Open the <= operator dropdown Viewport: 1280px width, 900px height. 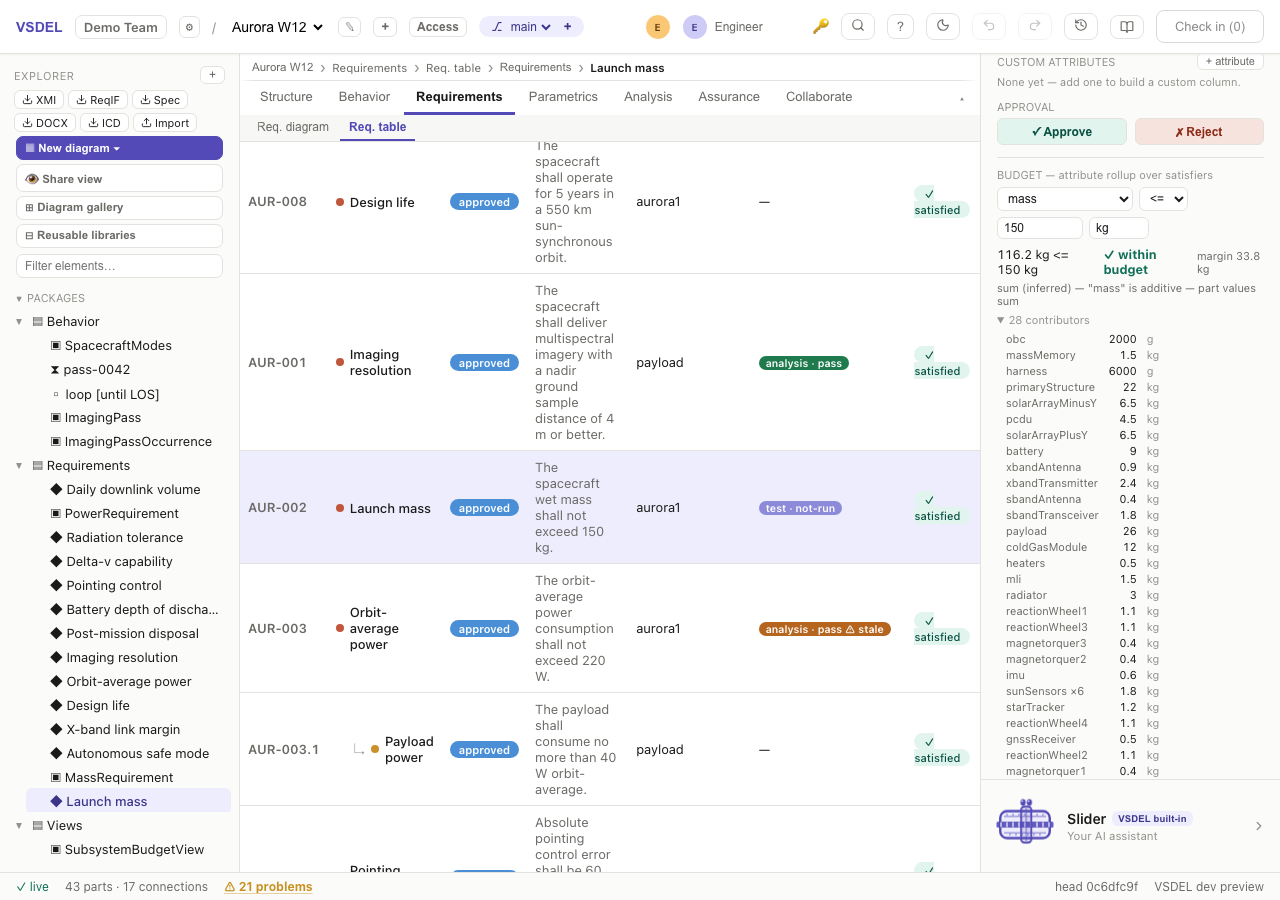pyautogui.click(x=1163, y=199)
